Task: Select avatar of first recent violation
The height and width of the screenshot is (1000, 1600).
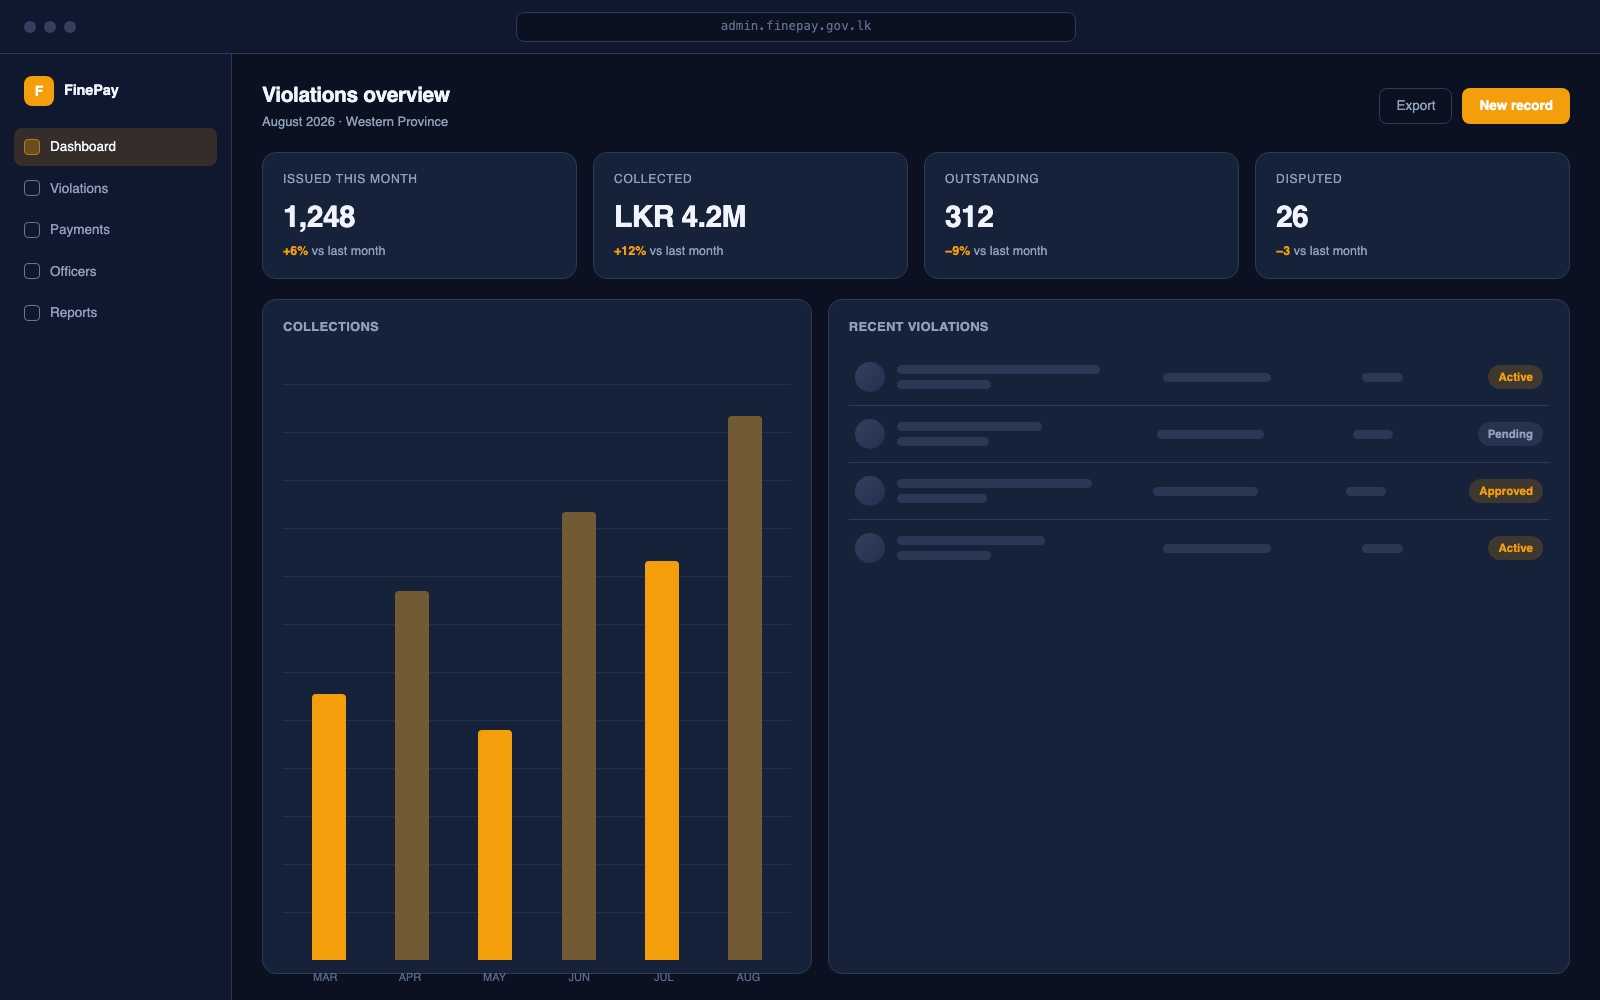Action: pyautogui.click(x=870, y=377)
